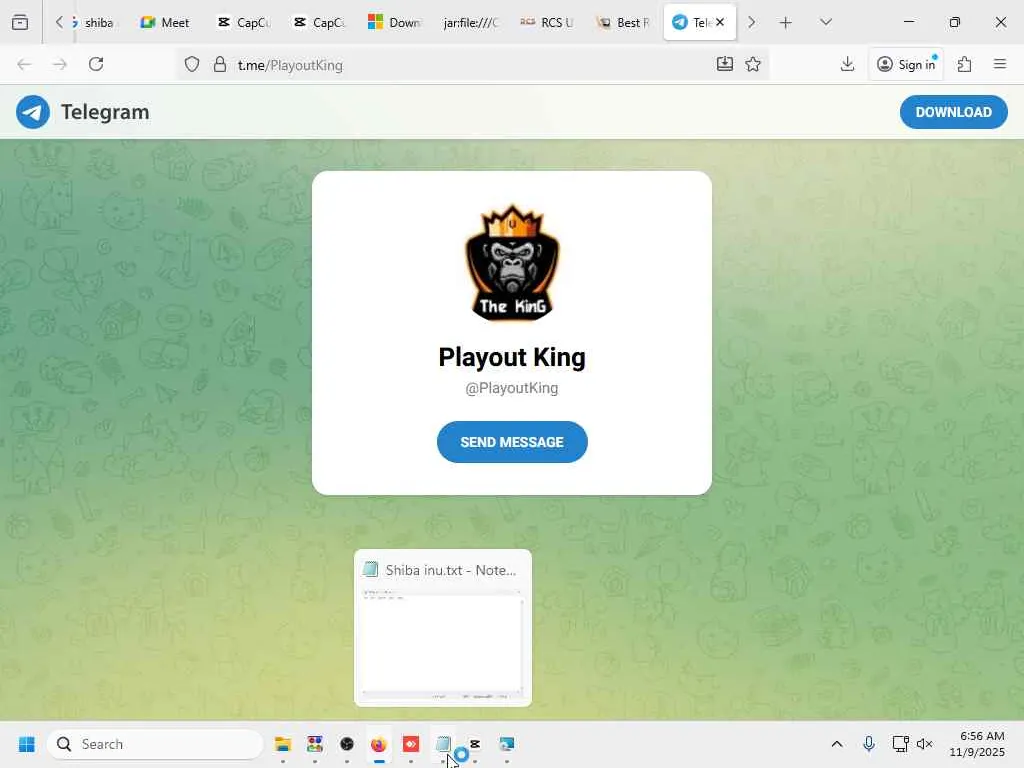Switch to the Microsoft Download tab

tap(396, 22)
